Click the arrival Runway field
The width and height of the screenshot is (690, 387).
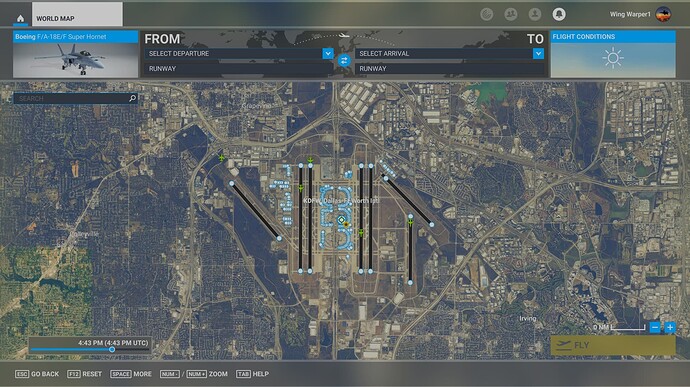pos(449,69)
